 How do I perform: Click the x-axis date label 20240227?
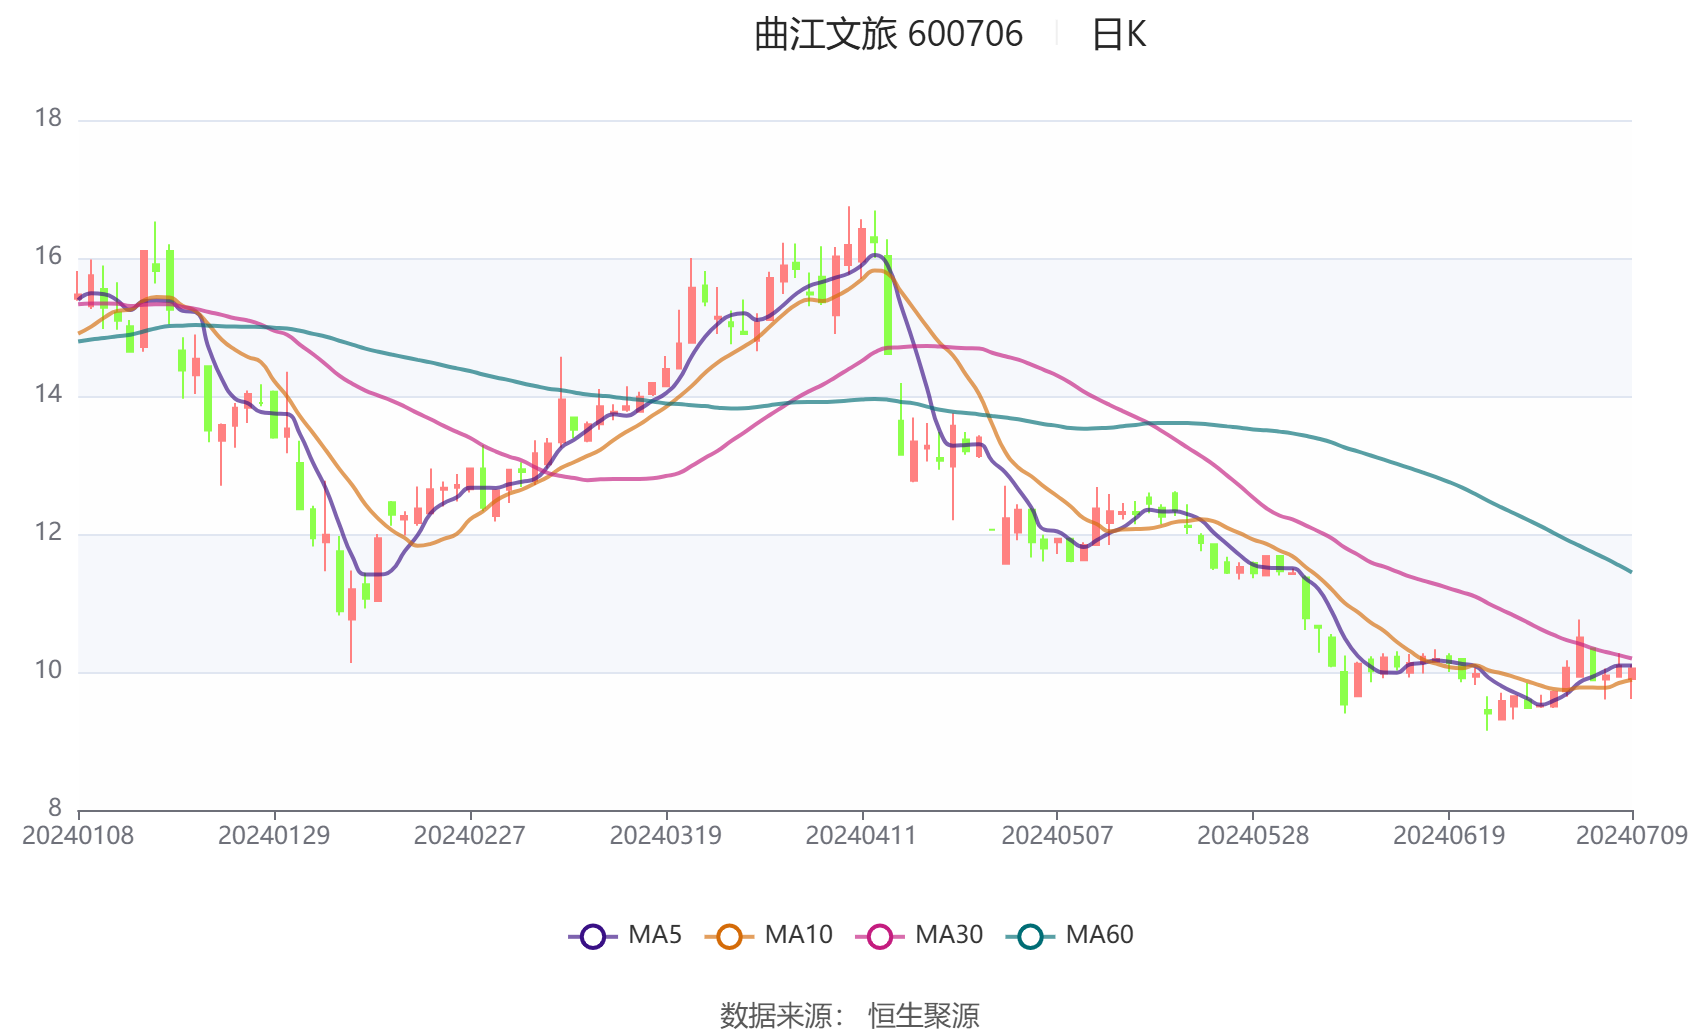470,836
